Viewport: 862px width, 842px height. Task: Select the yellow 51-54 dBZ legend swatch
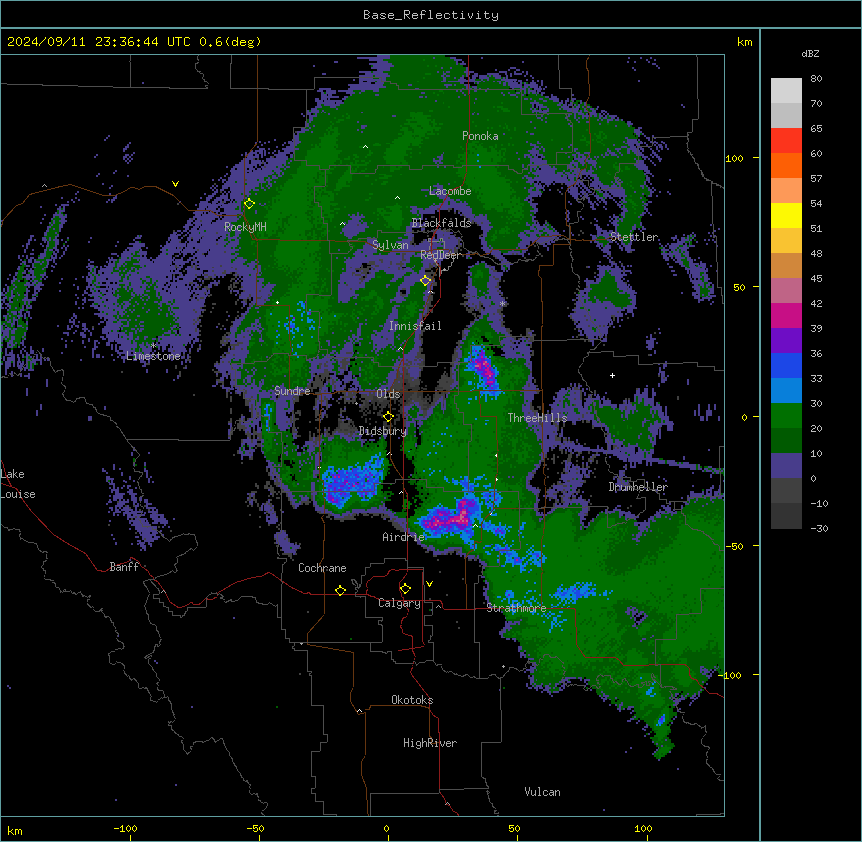786,215
